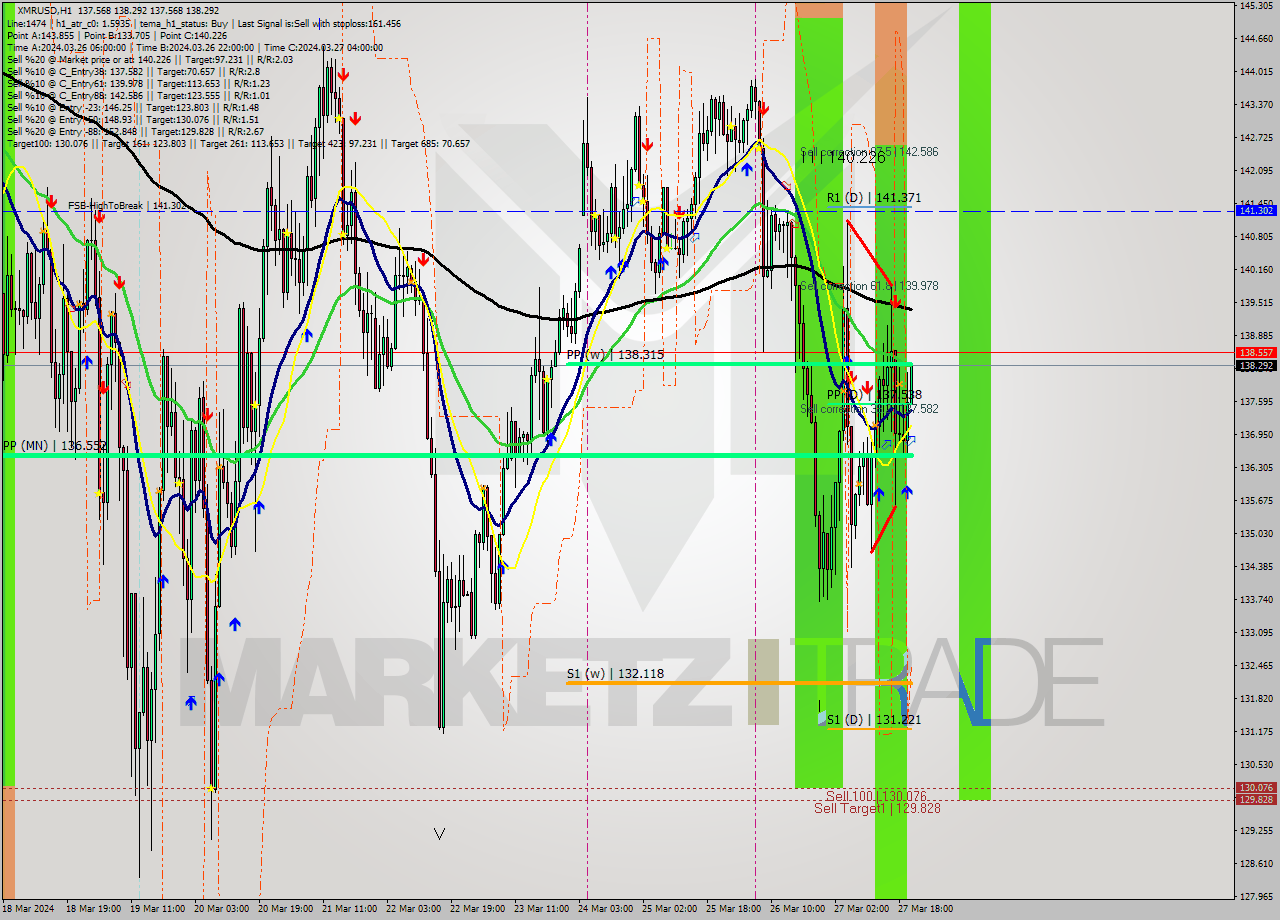The width and height of the screenshot is (1280, 920).
Task: Click the 141.302 blue price tag on axis
Action: point(1256,211)
